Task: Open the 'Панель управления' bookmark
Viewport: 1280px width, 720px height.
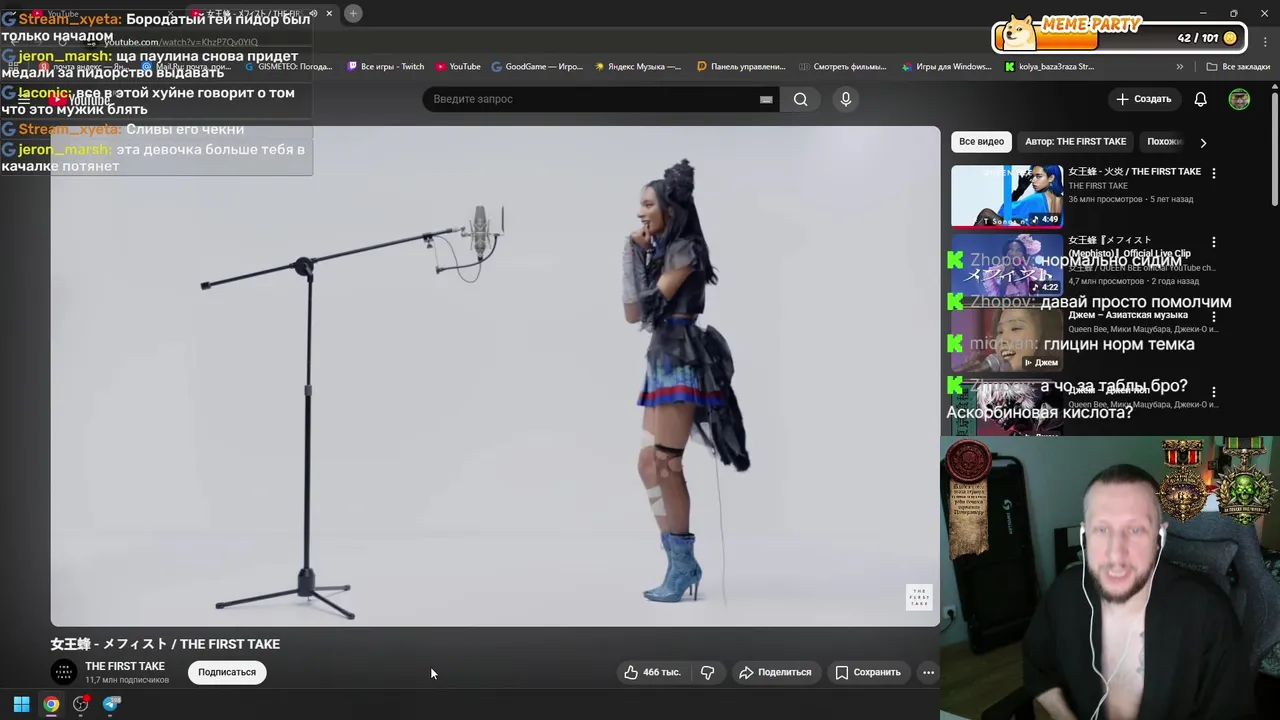Action: point(741,67)
